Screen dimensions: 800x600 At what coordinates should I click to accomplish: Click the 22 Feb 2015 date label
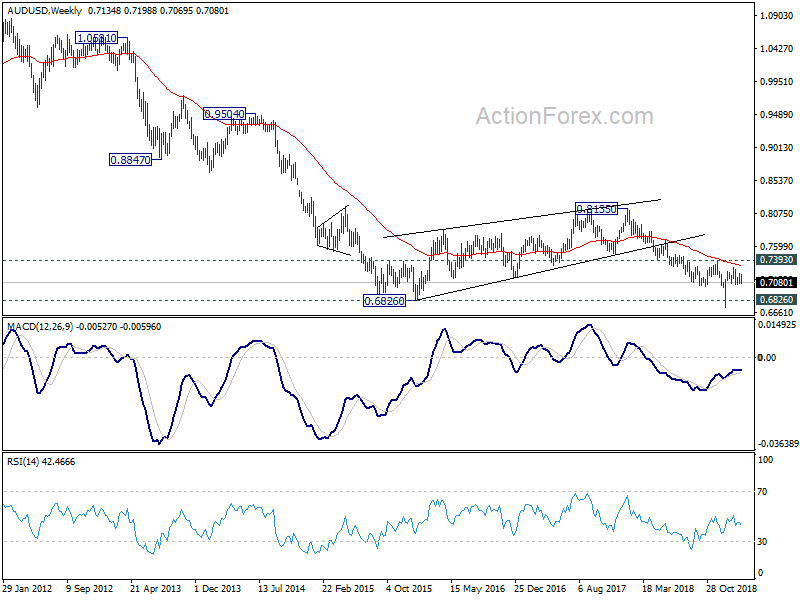[x=348, y=589]
